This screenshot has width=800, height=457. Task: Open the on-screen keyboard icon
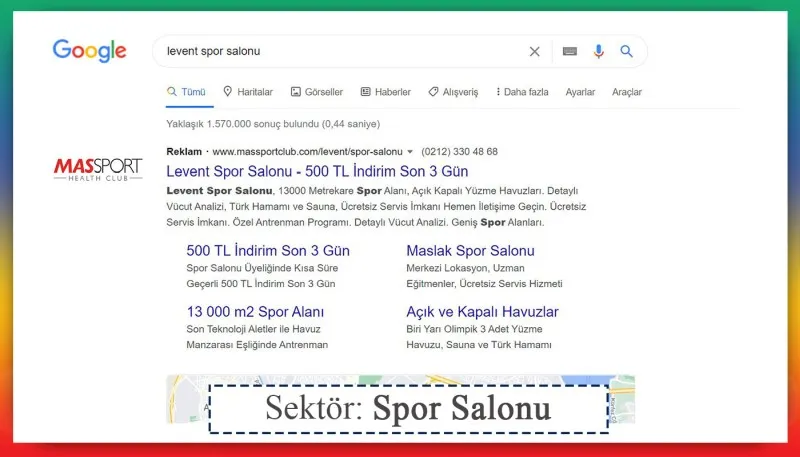click(x=569, y=51)
